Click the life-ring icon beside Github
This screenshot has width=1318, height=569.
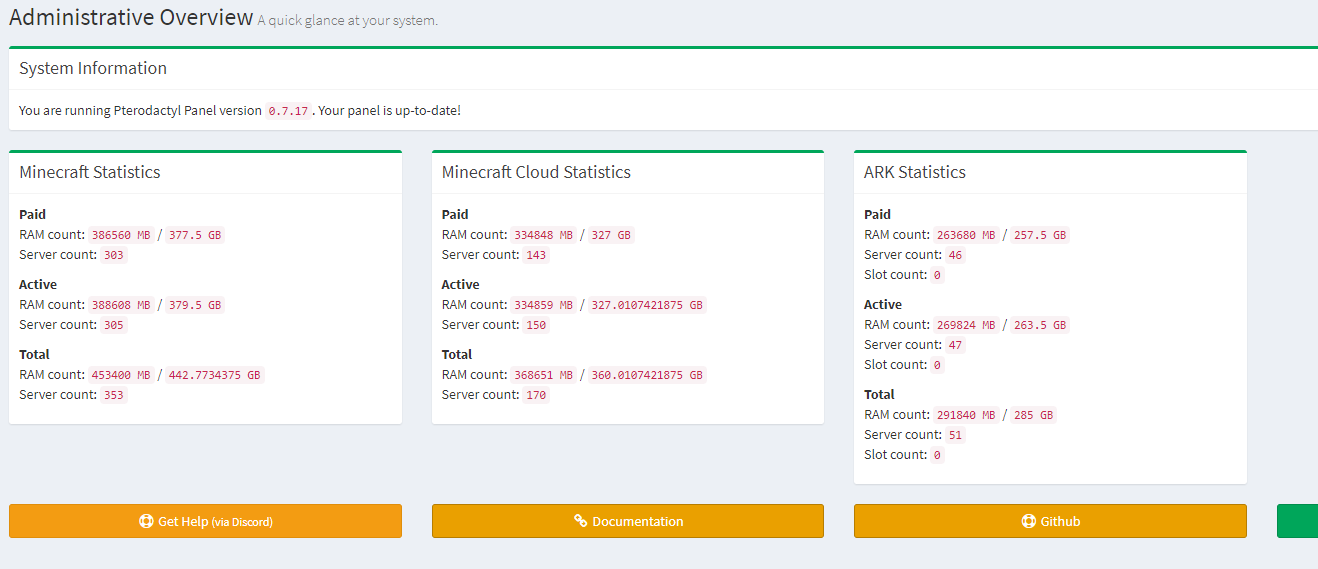pyautogui.click(x=1028, y=521)
